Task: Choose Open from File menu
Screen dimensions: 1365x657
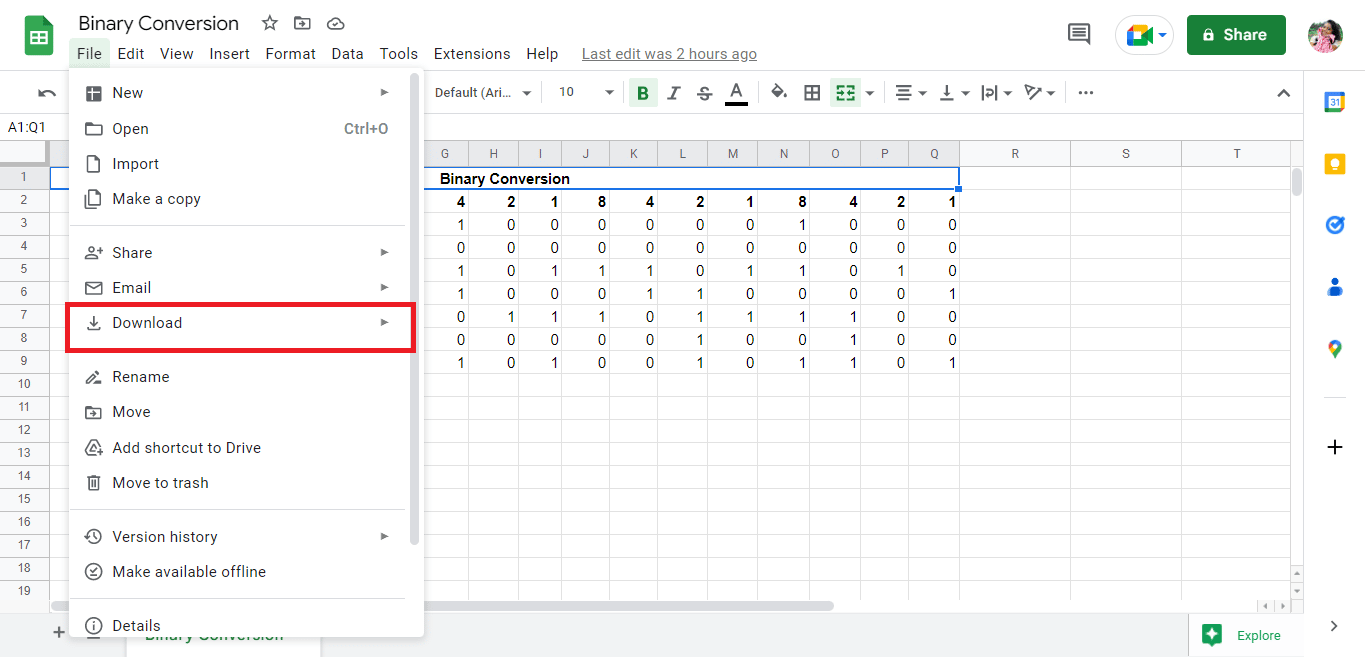Action: (x=238, y=129)
